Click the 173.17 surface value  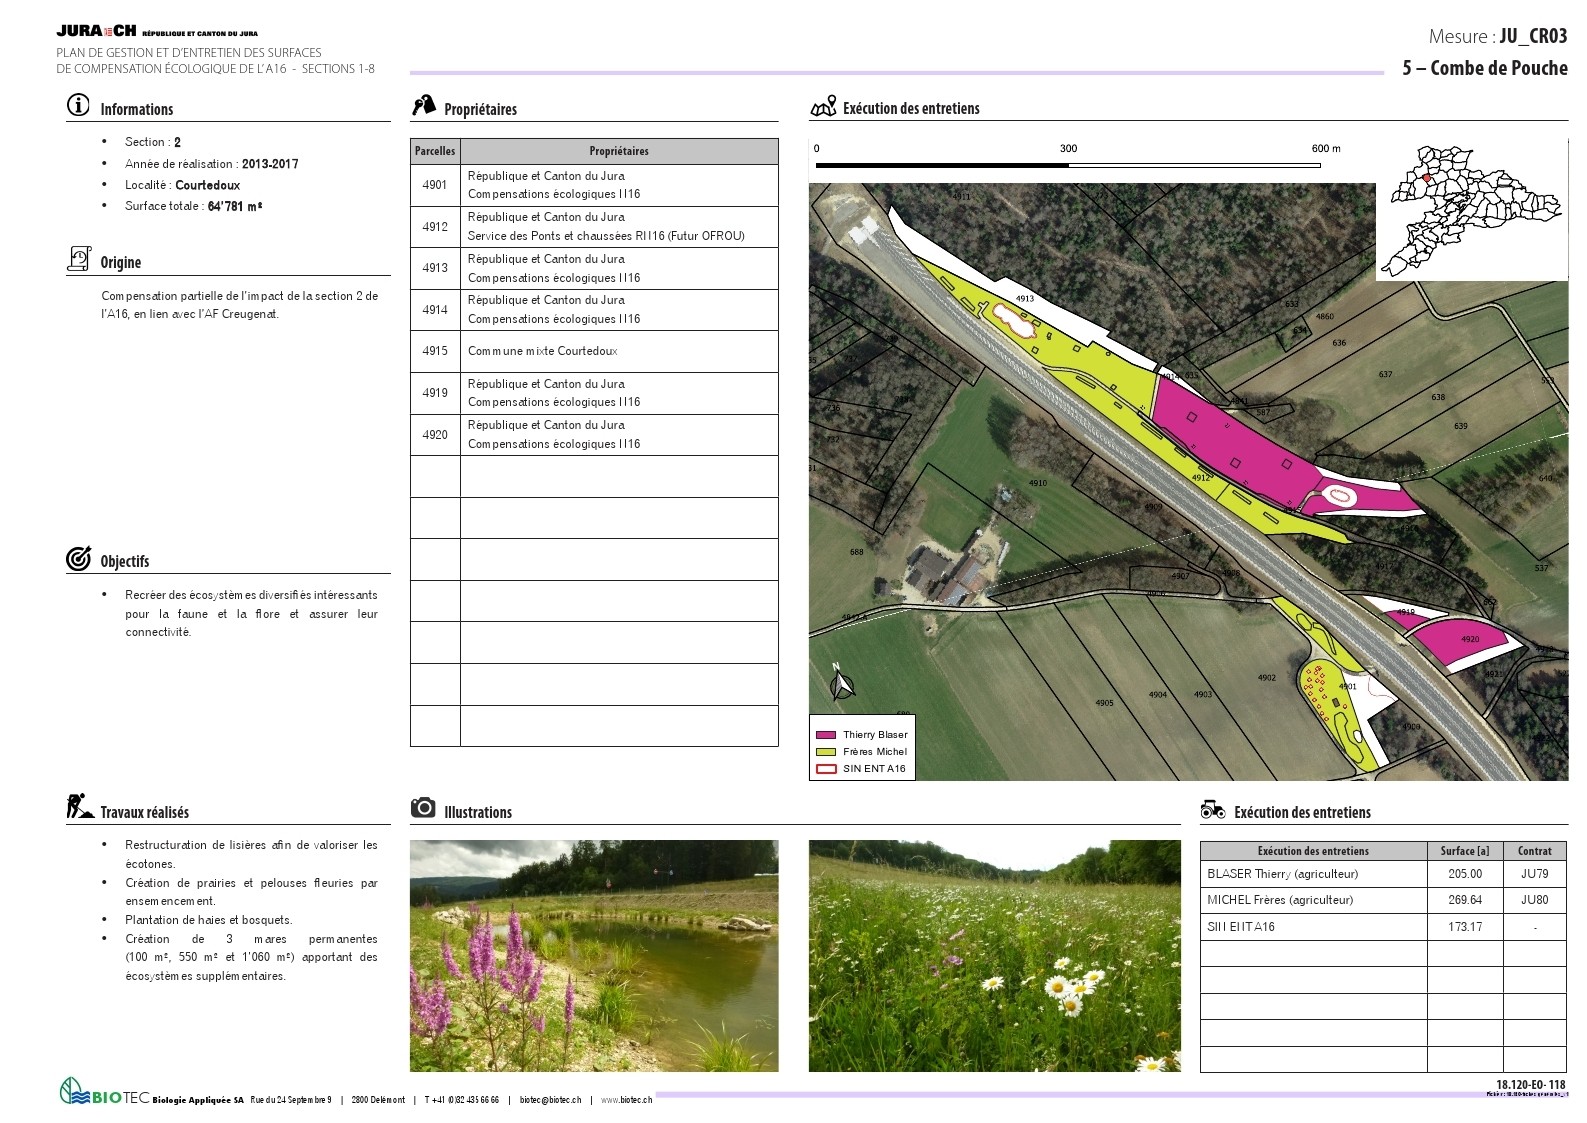point(1465,927)
